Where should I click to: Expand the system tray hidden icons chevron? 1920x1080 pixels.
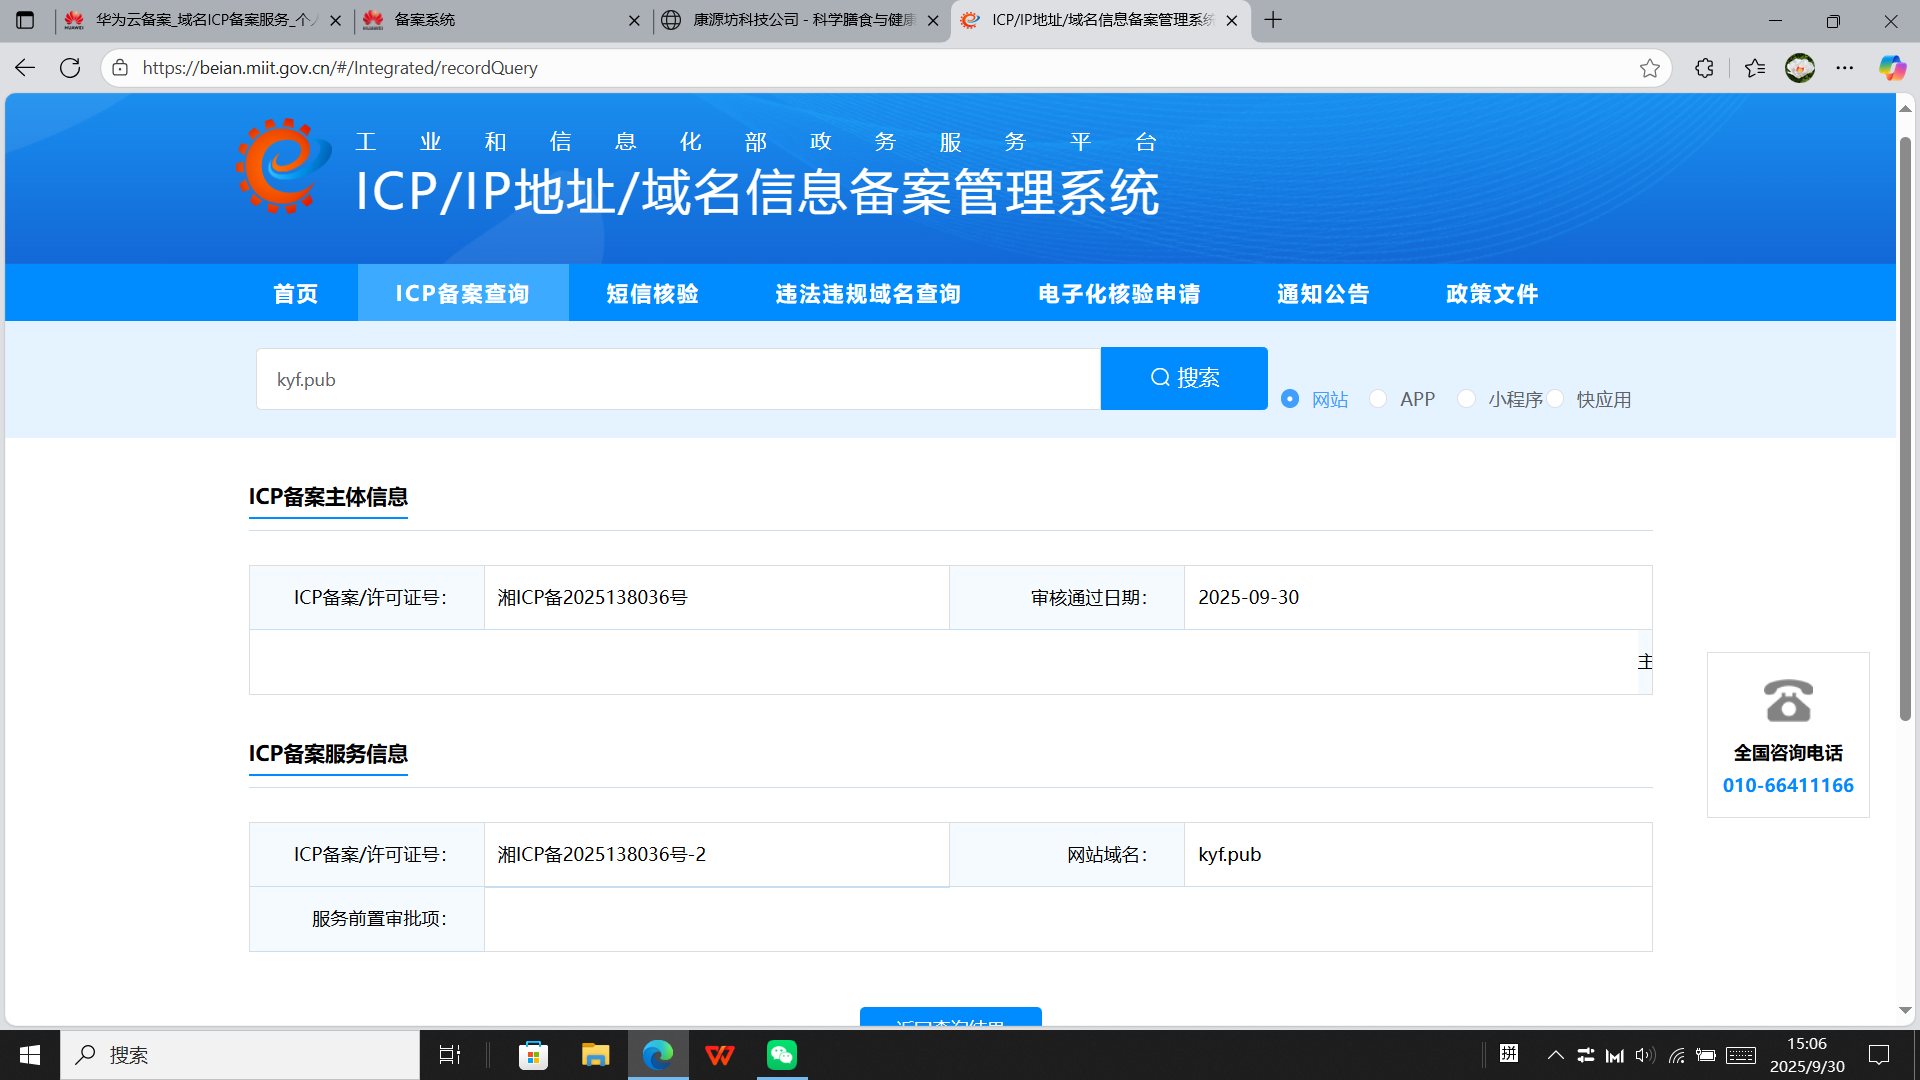(x=1555, y=1055)
